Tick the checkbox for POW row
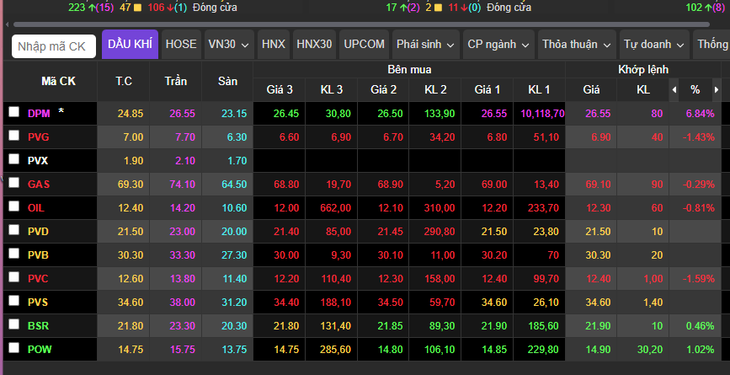The image size is (730, 375). click(x=14, y=348)
